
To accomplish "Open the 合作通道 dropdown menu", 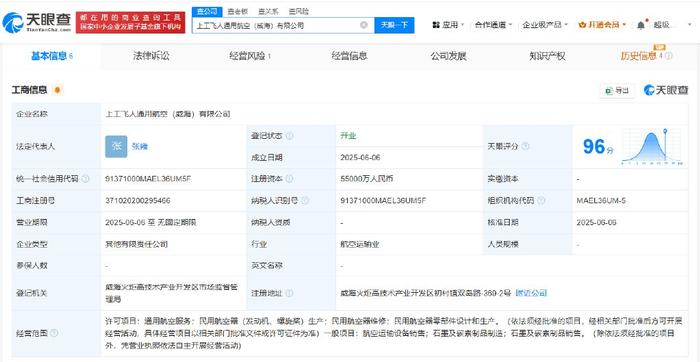I will 493,25.
